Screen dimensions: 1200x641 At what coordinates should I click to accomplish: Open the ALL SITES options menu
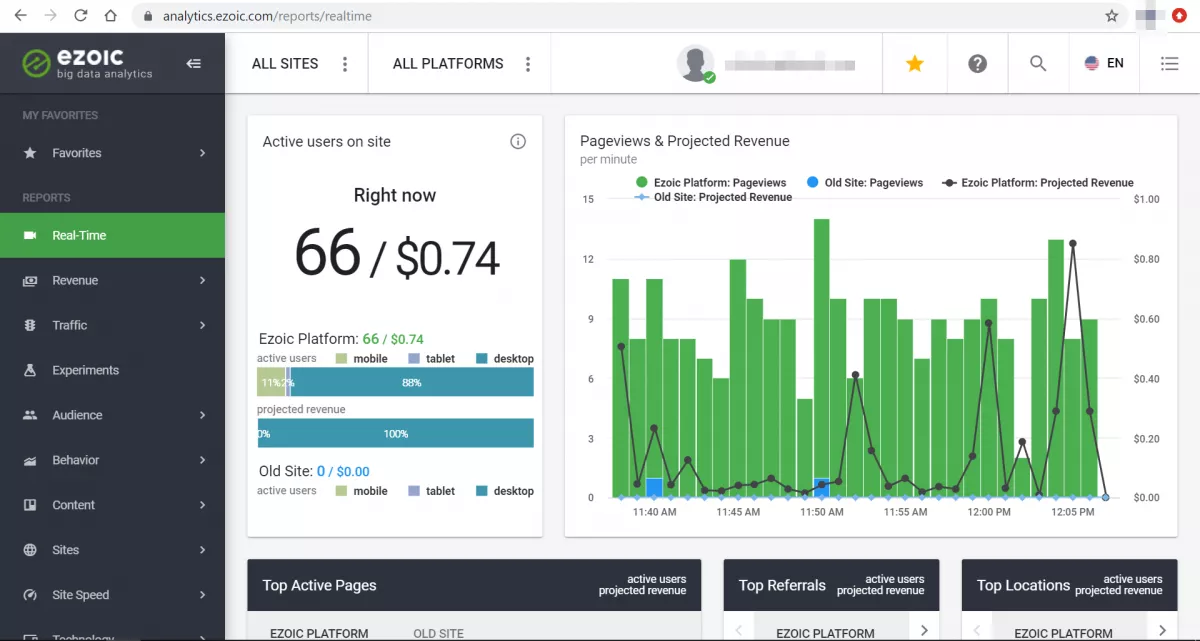(345, 64)
